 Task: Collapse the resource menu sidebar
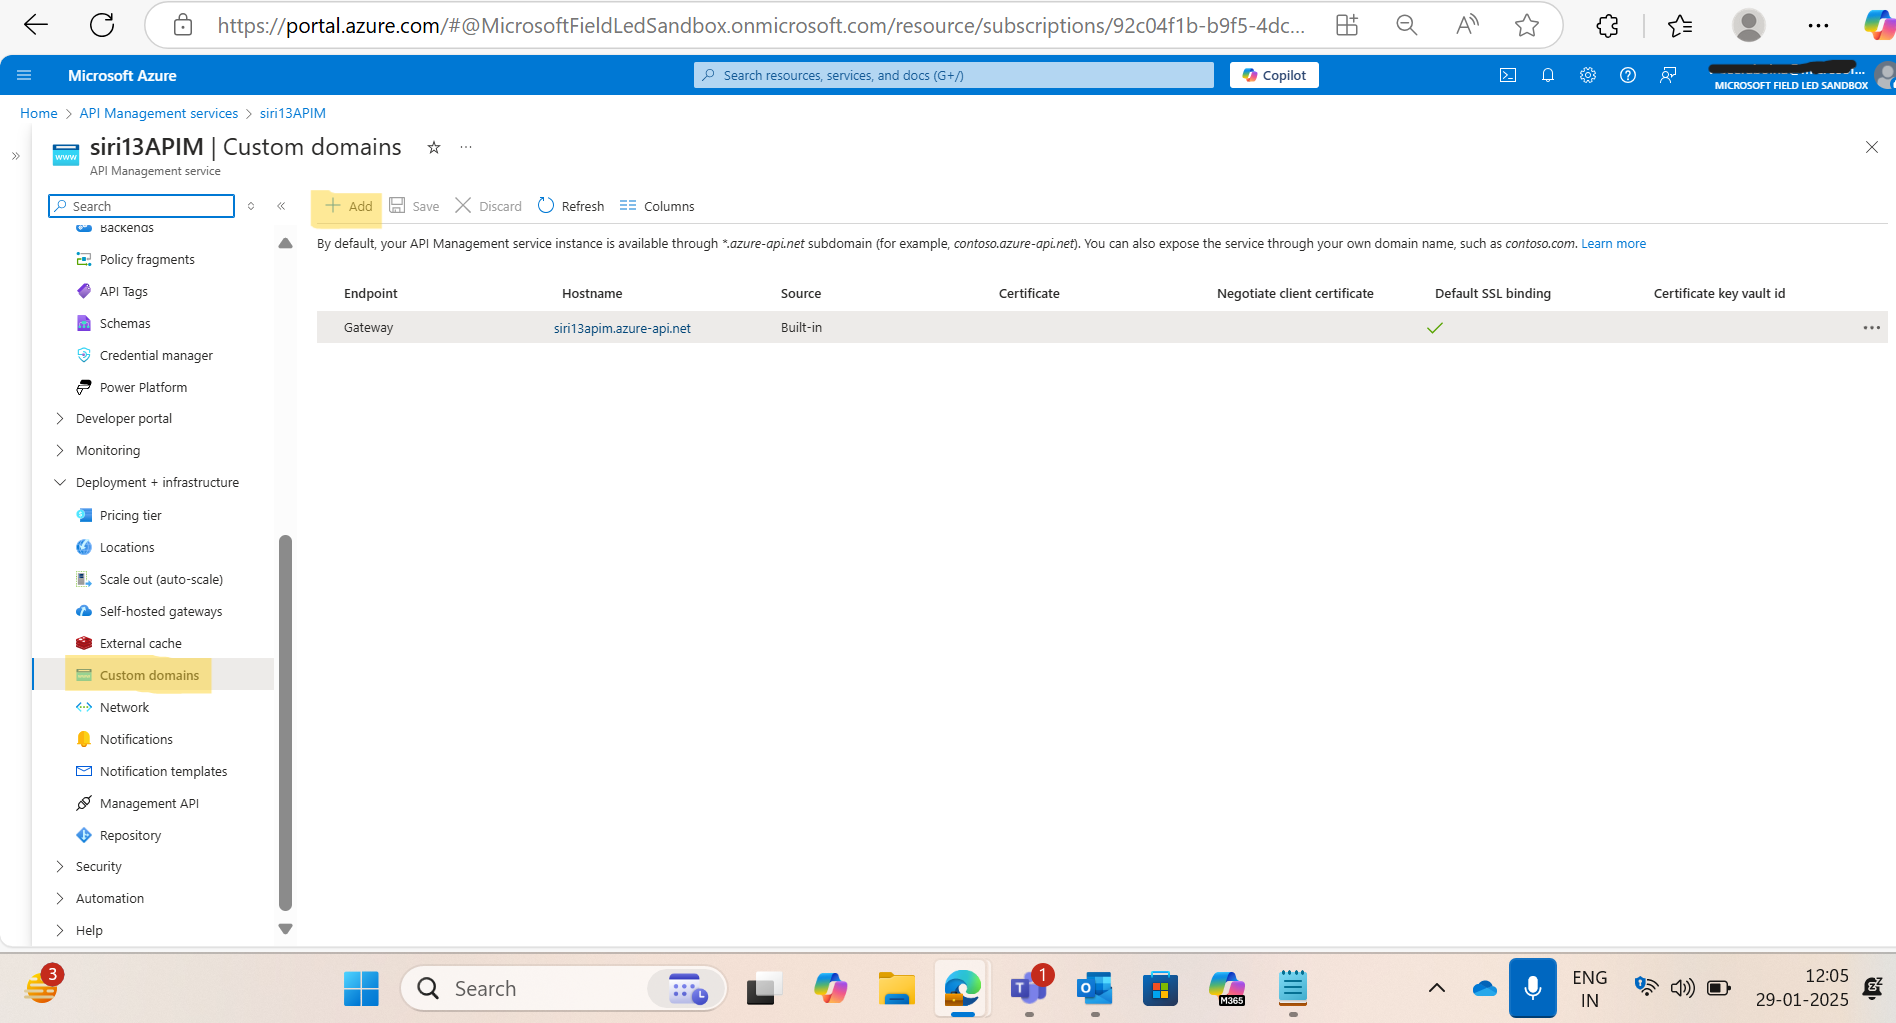pos(281,206)
